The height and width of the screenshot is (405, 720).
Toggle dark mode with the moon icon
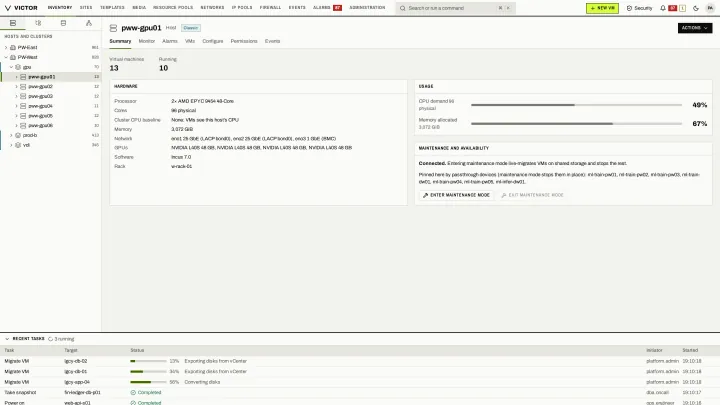[x=696, y=8]
